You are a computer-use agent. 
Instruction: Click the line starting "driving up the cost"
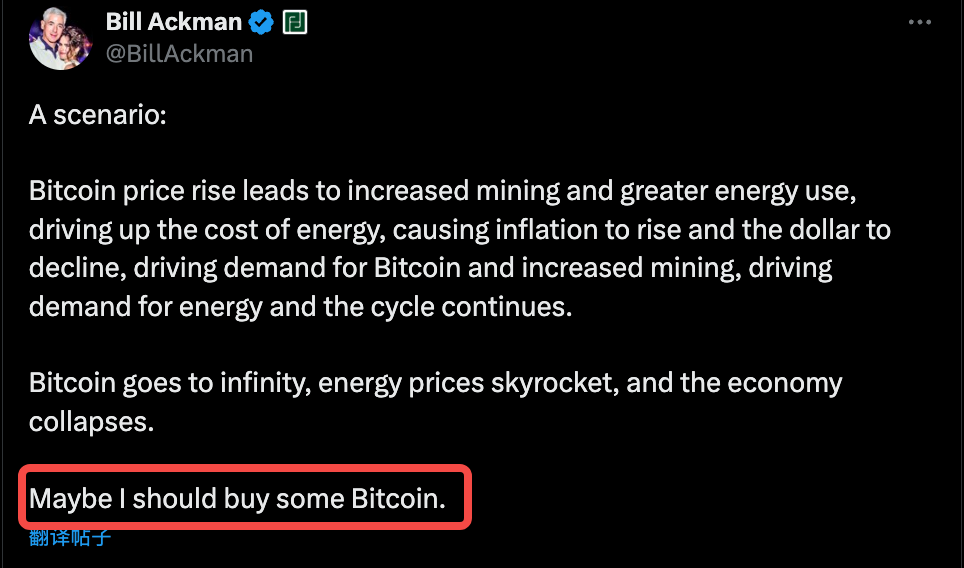pyautogui.click(x=459, y=230)
